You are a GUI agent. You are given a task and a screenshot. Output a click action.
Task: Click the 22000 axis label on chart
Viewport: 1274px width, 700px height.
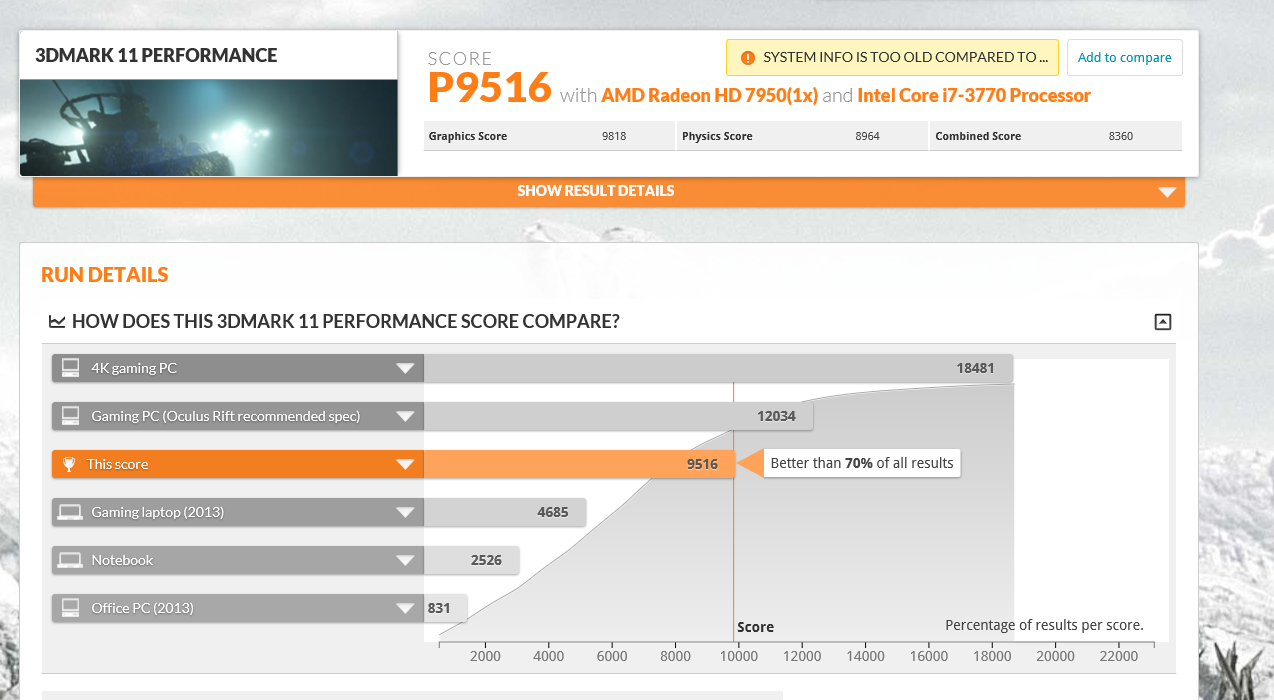click(x=1119, y=656)
